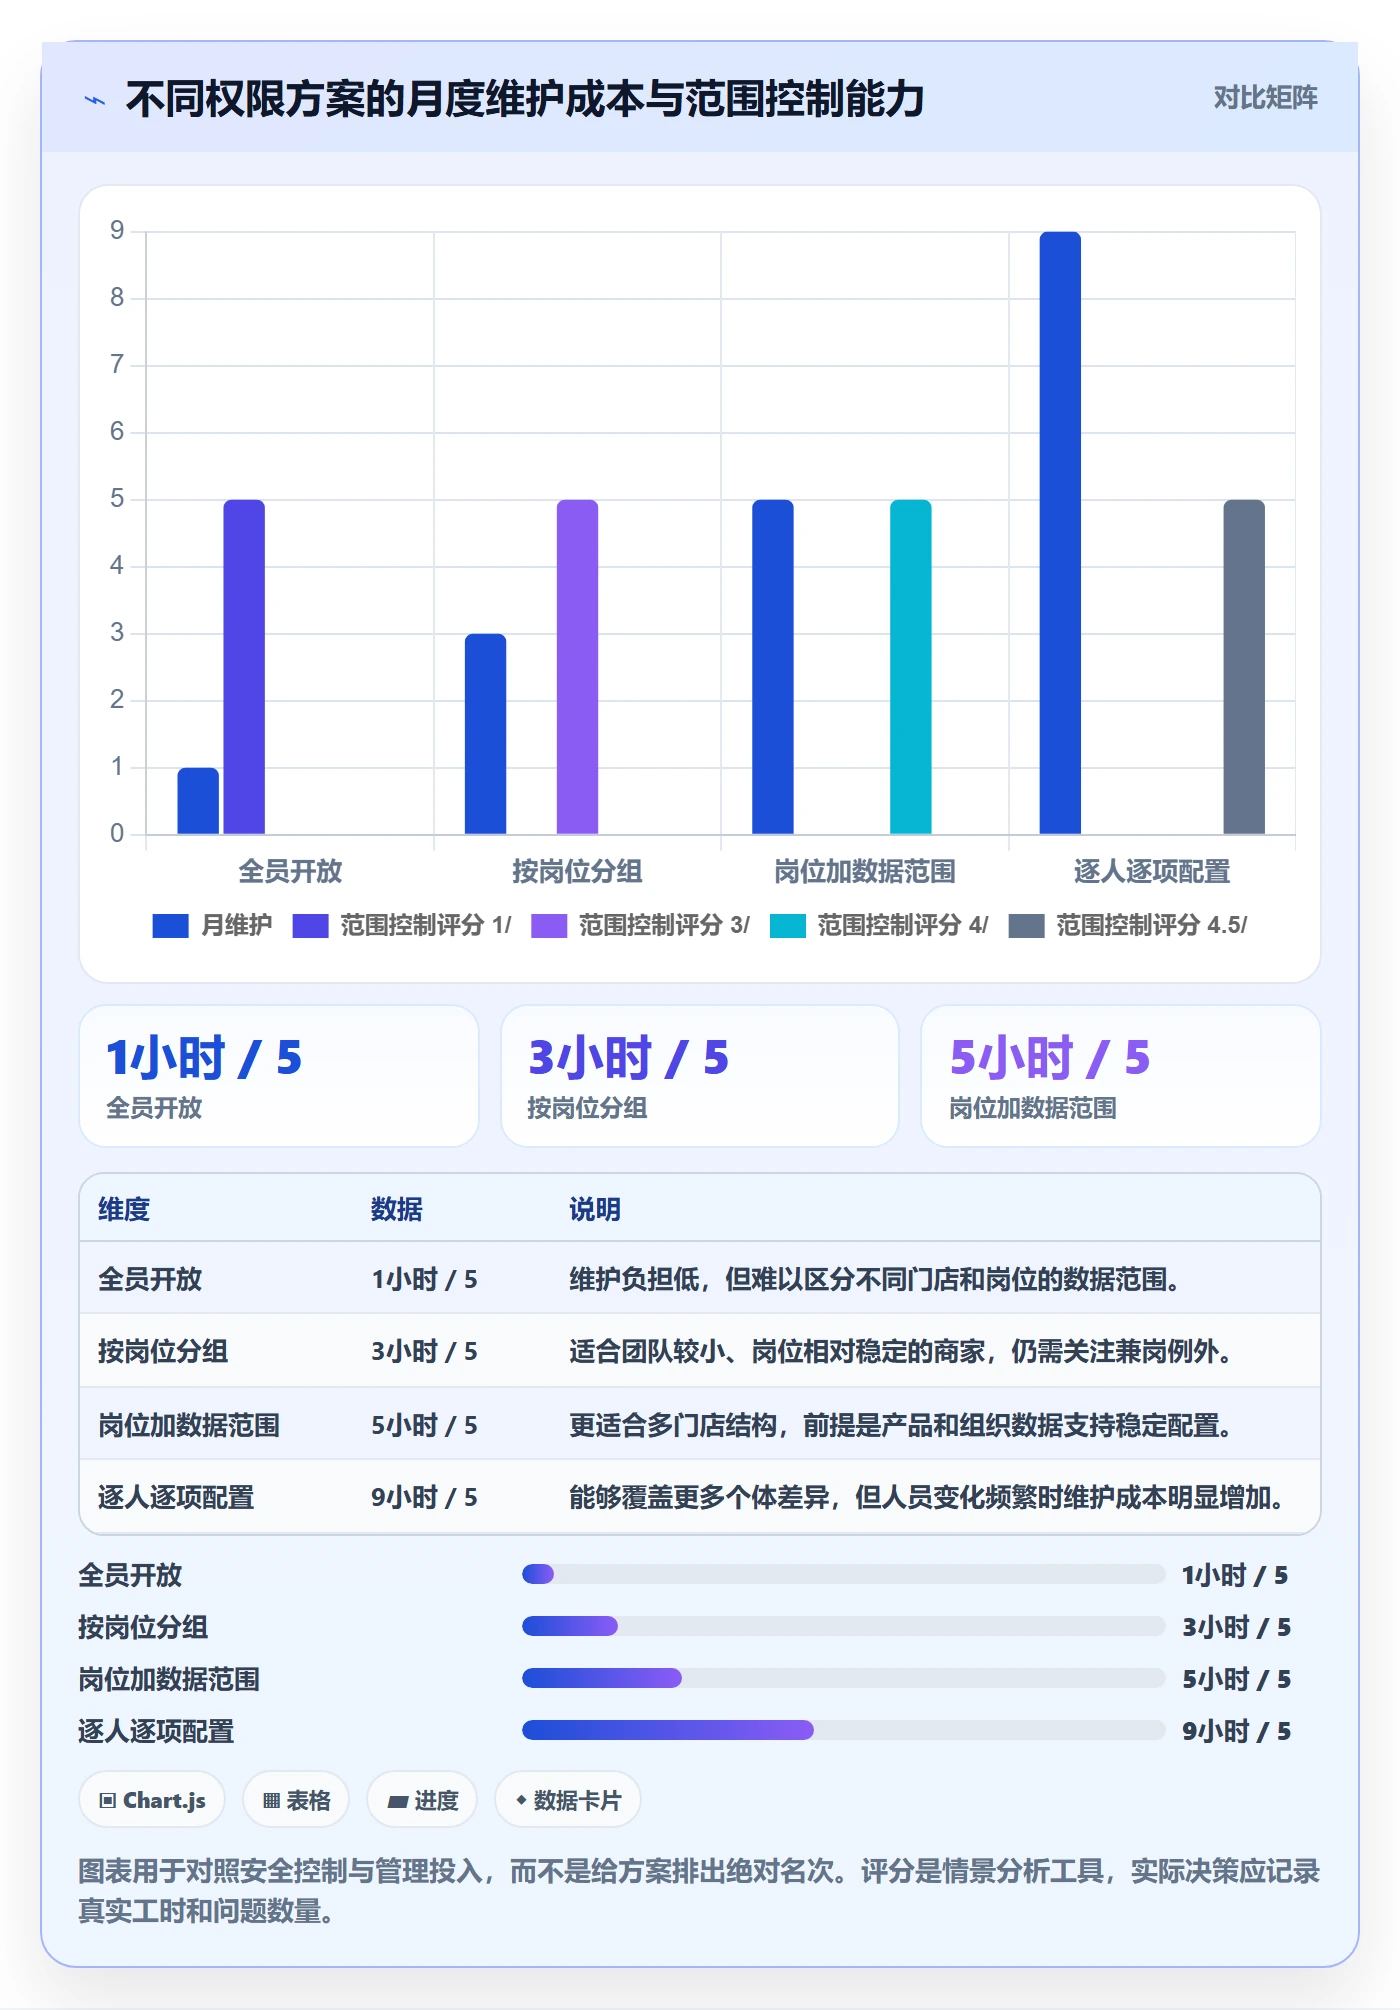Click the 逐人逐项配置 description about 维护成本

(x=928, y=1497)
